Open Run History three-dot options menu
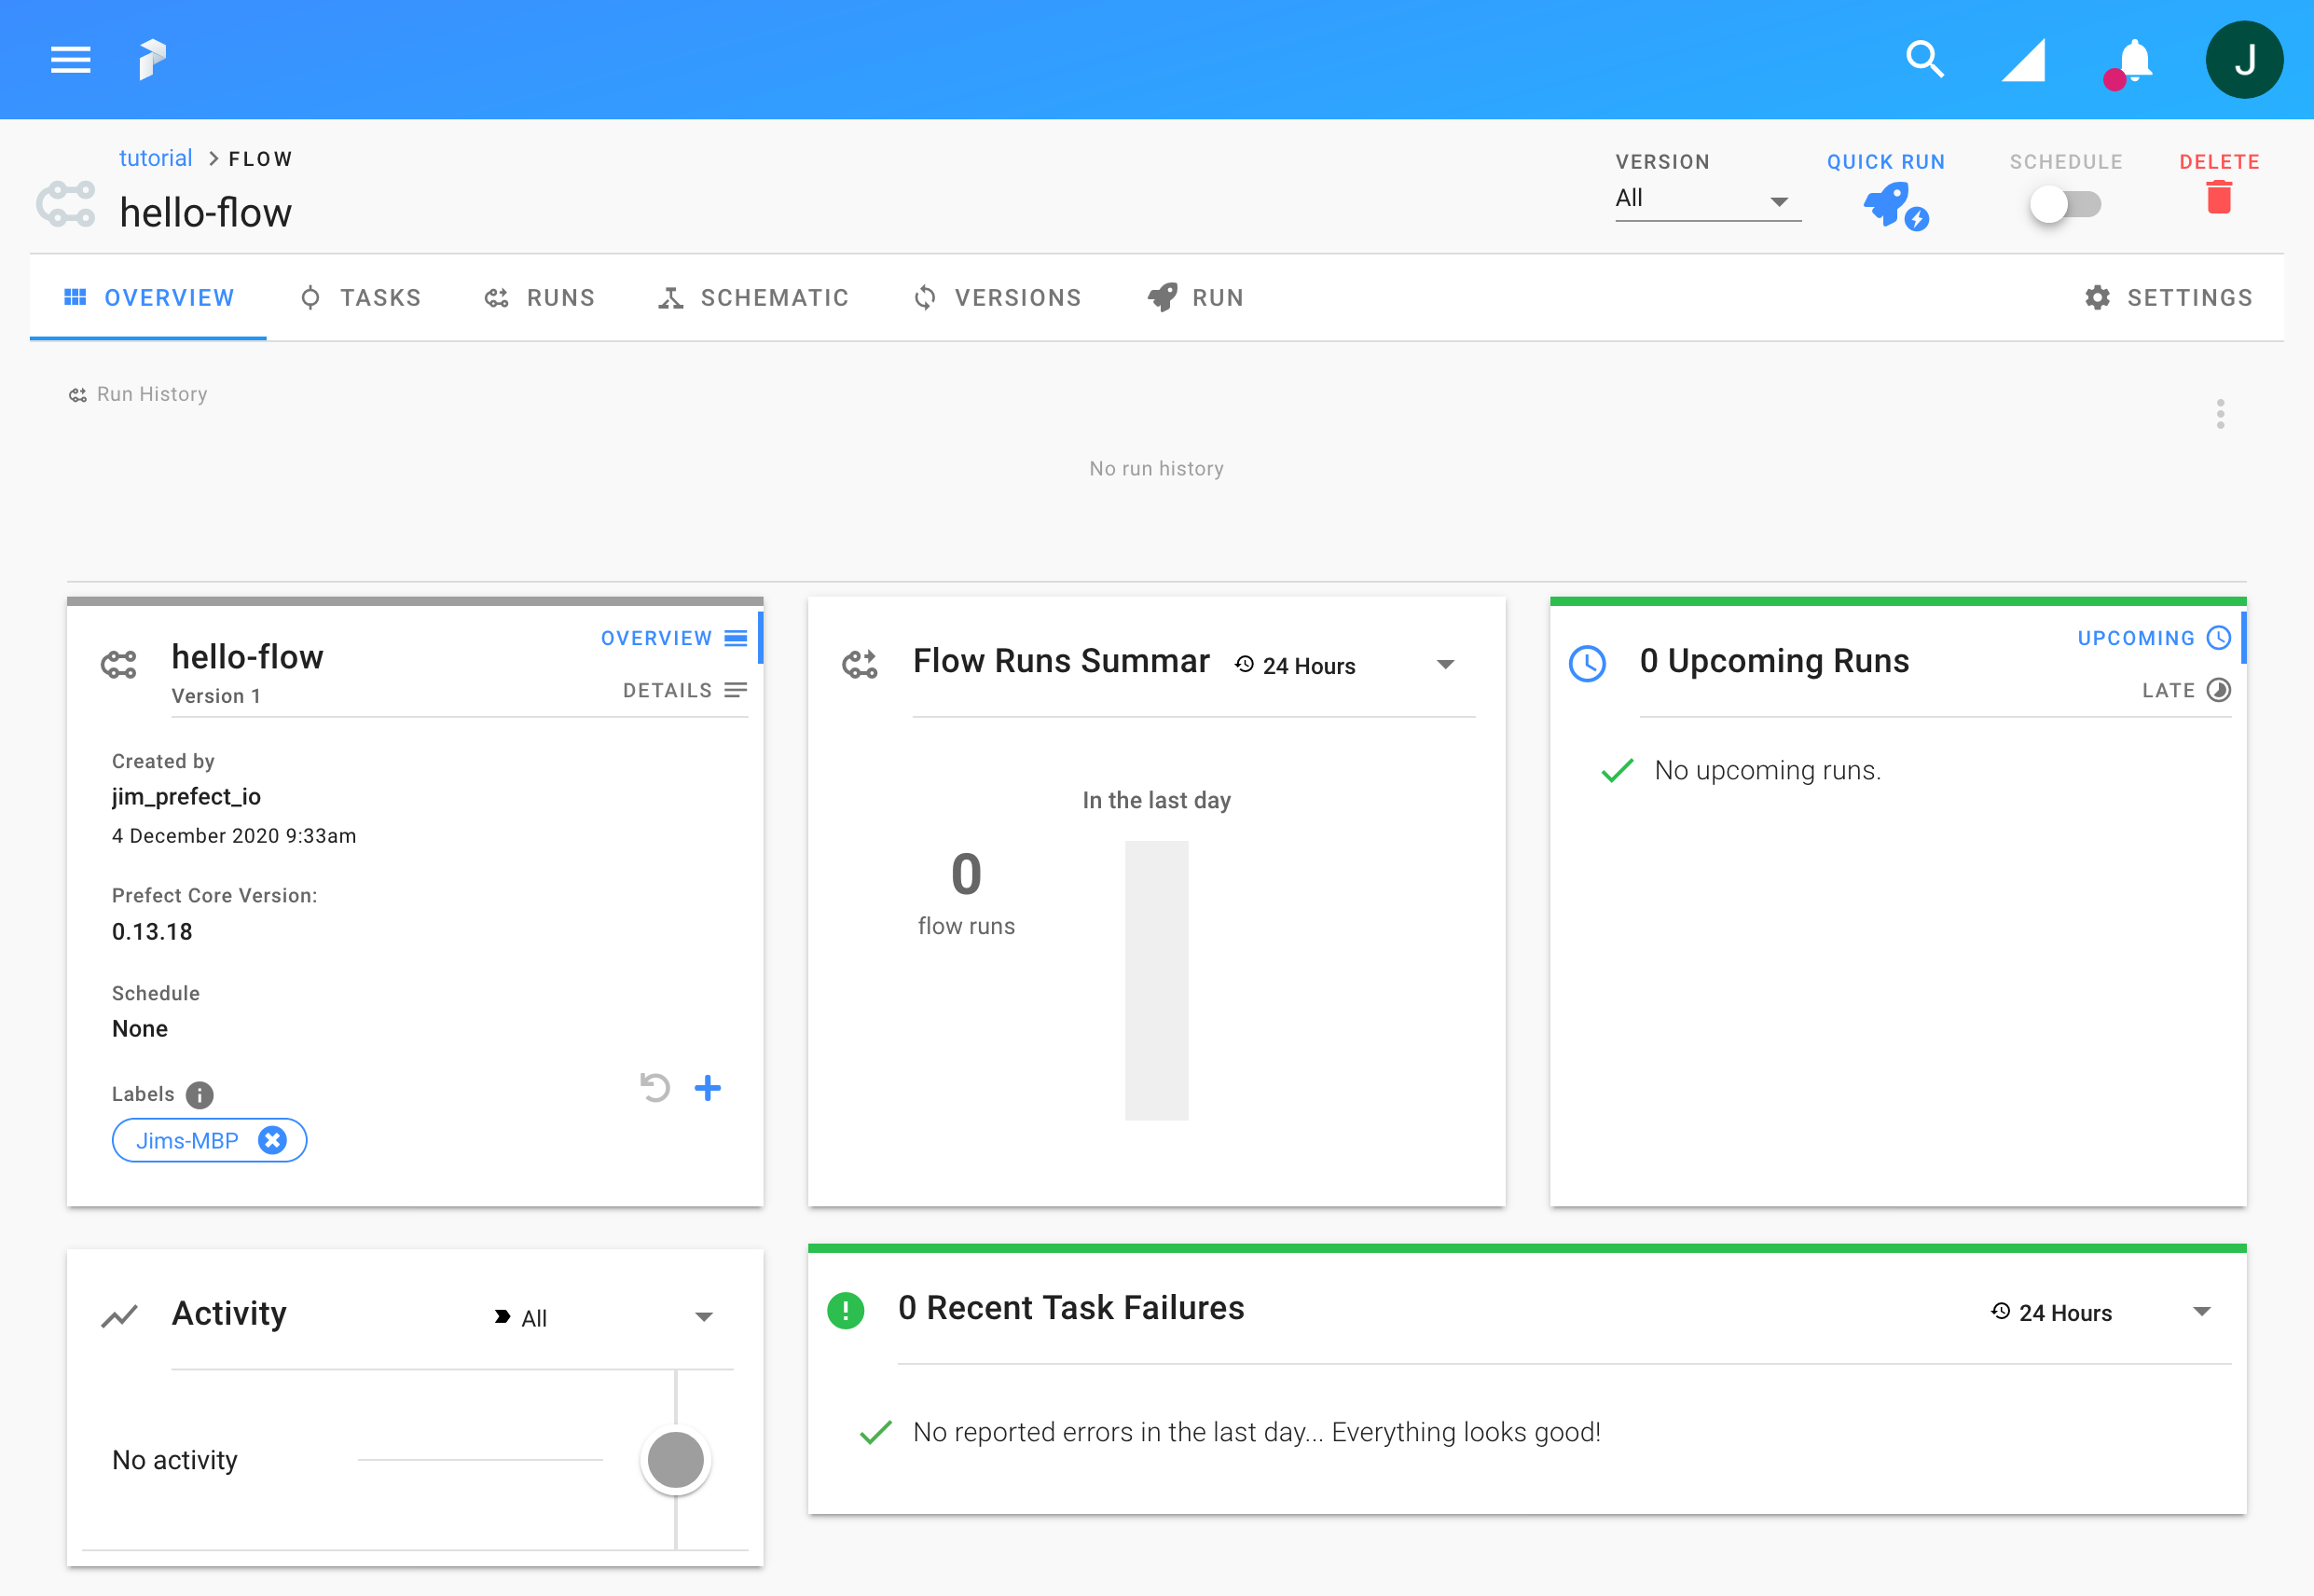 [2220, 414]
